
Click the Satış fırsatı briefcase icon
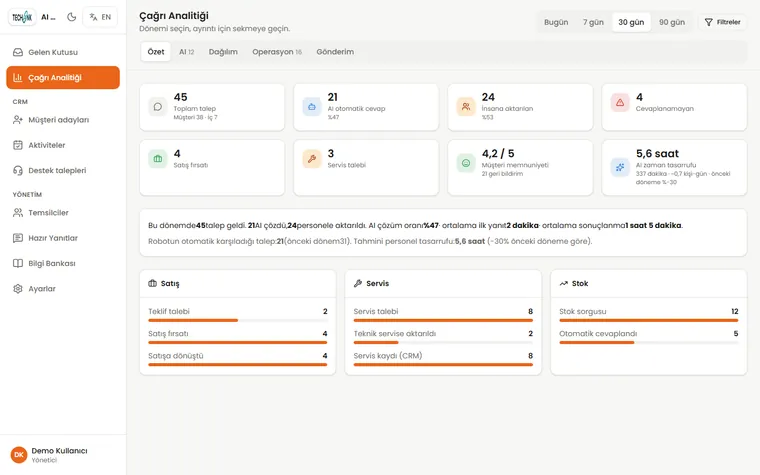(x=158, y=158)
